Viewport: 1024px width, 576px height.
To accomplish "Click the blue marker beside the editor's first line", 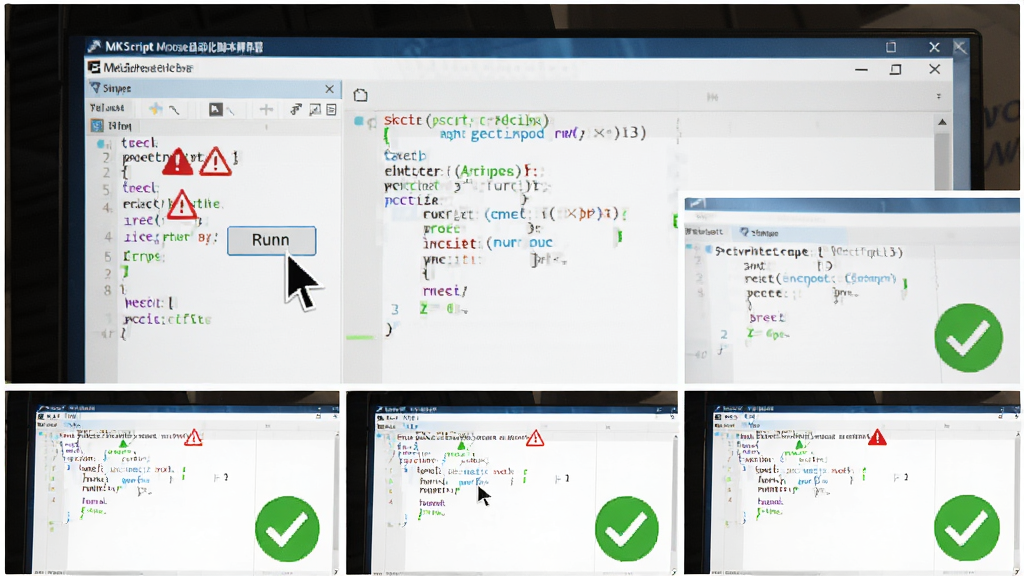I will (359, 121).
